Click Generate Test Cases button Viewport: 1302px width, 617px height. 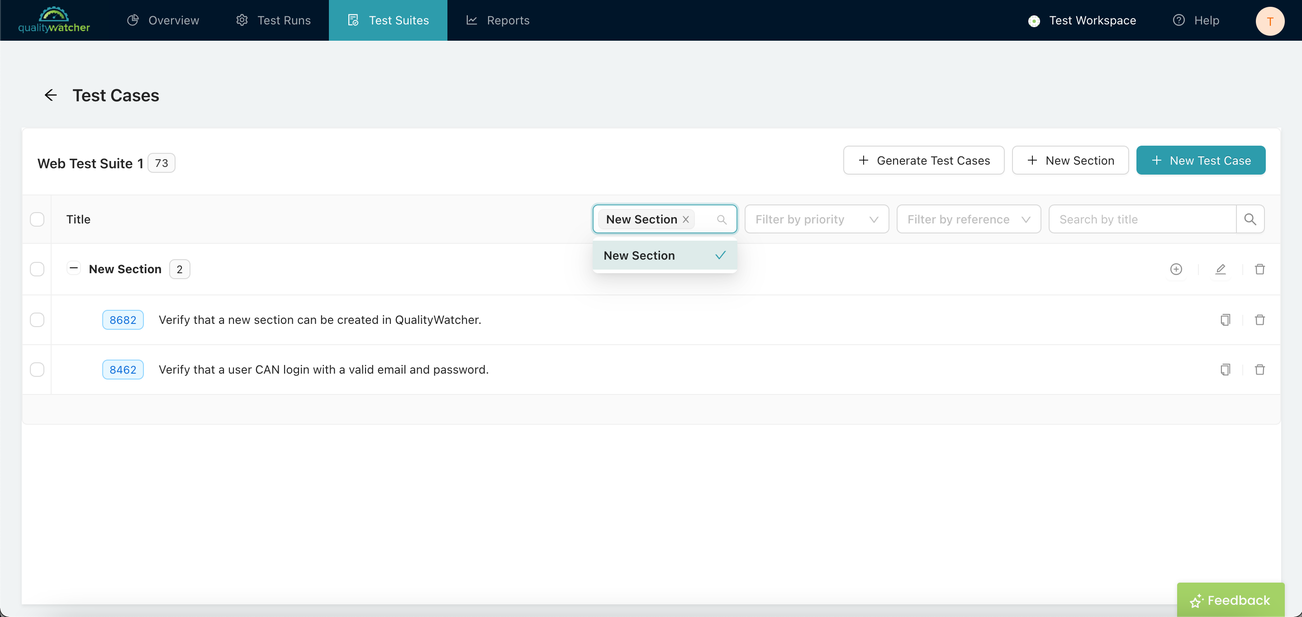[924, 160]
